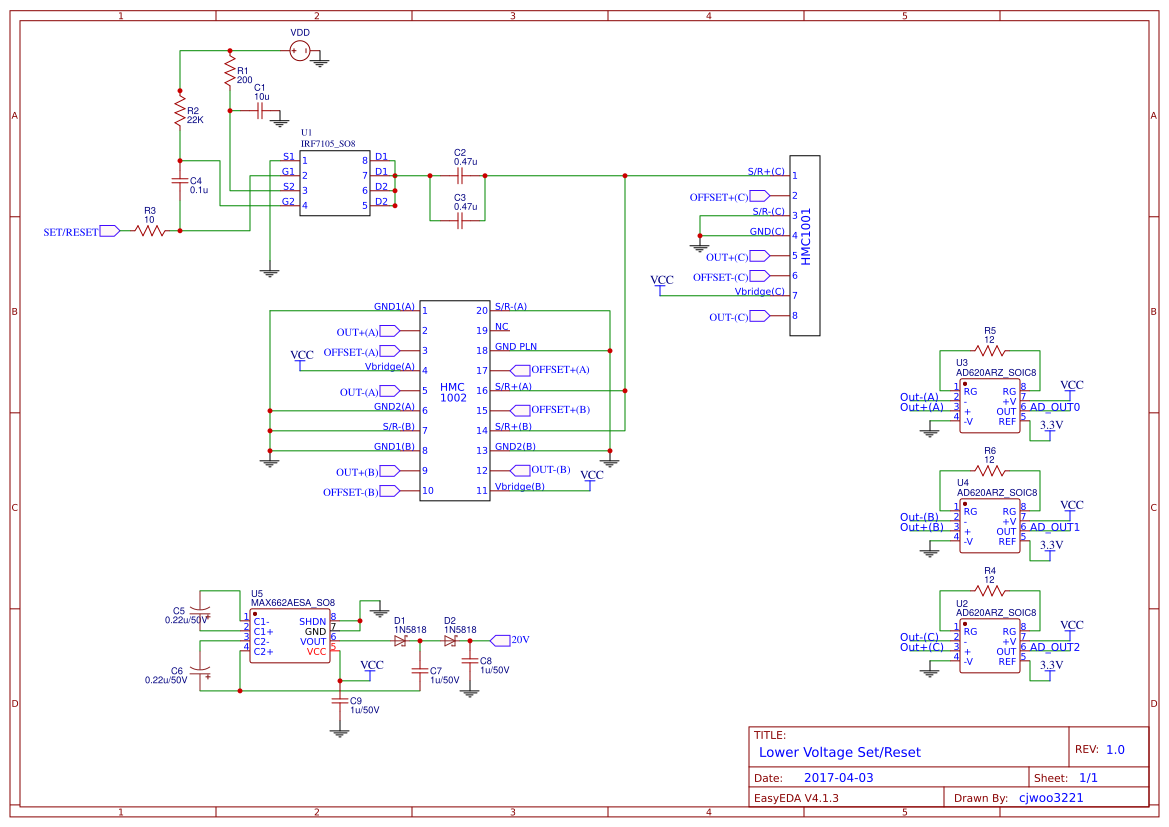
Task: Click the cjwoo3221 drawn-by text
Action: 1051,797
